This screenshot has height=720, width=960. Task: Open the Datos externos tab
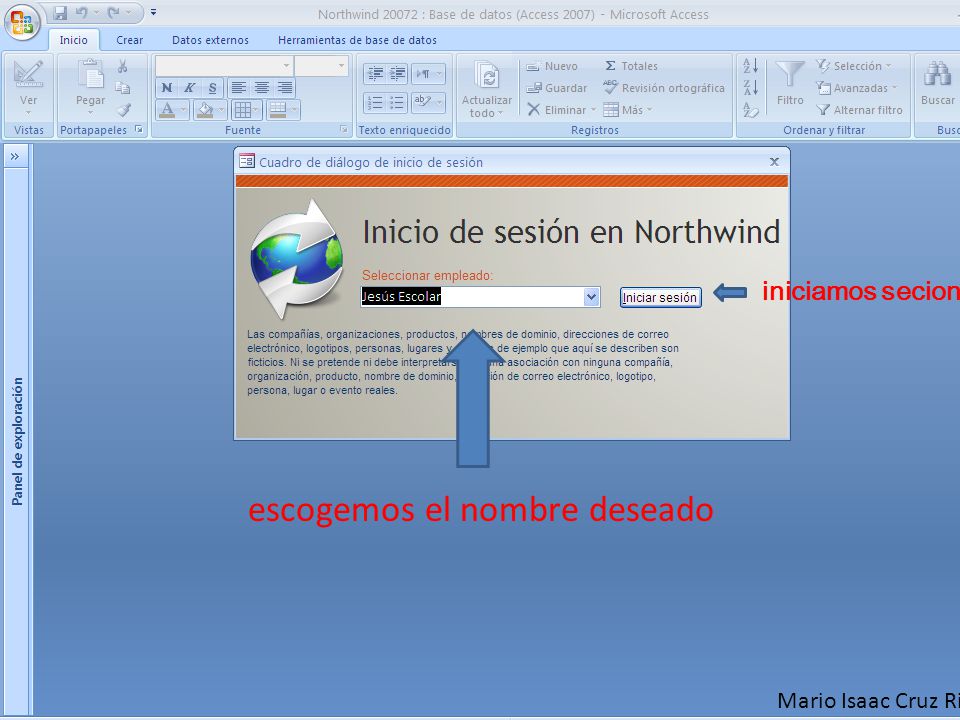[210, 40]
